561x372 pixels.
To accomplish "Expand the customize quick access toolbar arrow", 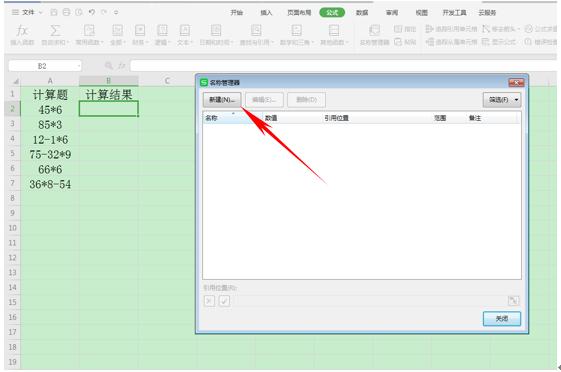I will tap(116, 13).
